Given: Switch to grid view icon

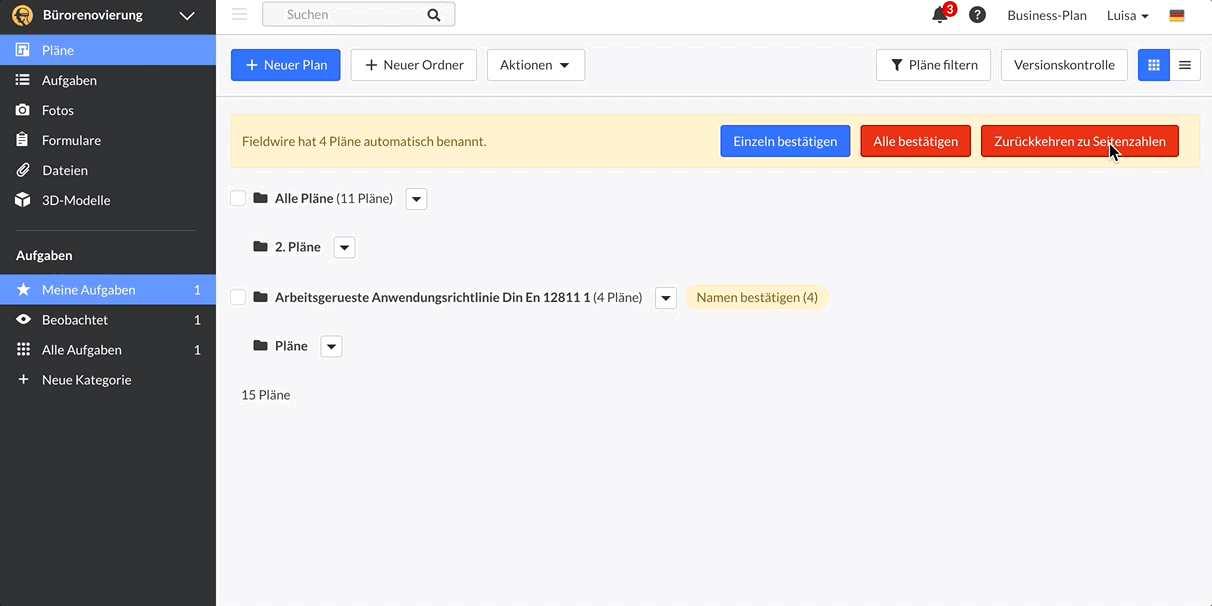Looking at the screenshot, I should (1154, 65).
